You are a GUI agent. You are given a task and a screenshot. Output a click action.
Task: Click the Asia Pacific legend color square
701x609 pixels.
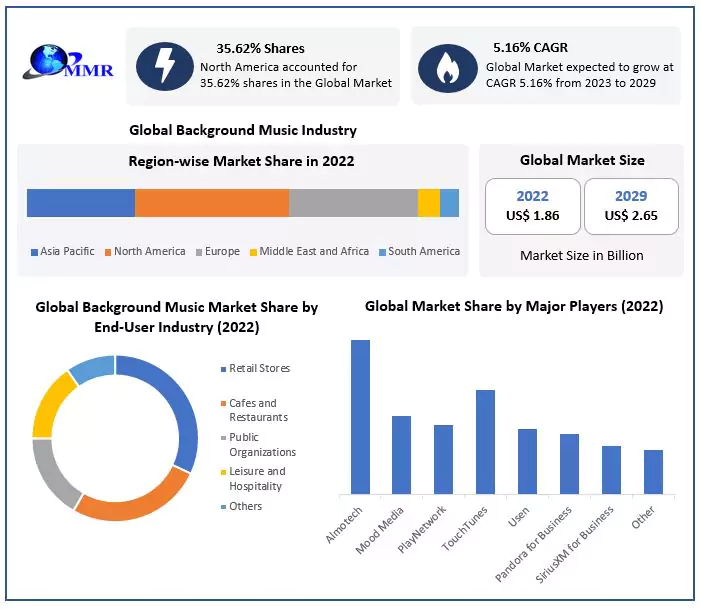click(x=34, y=252)
